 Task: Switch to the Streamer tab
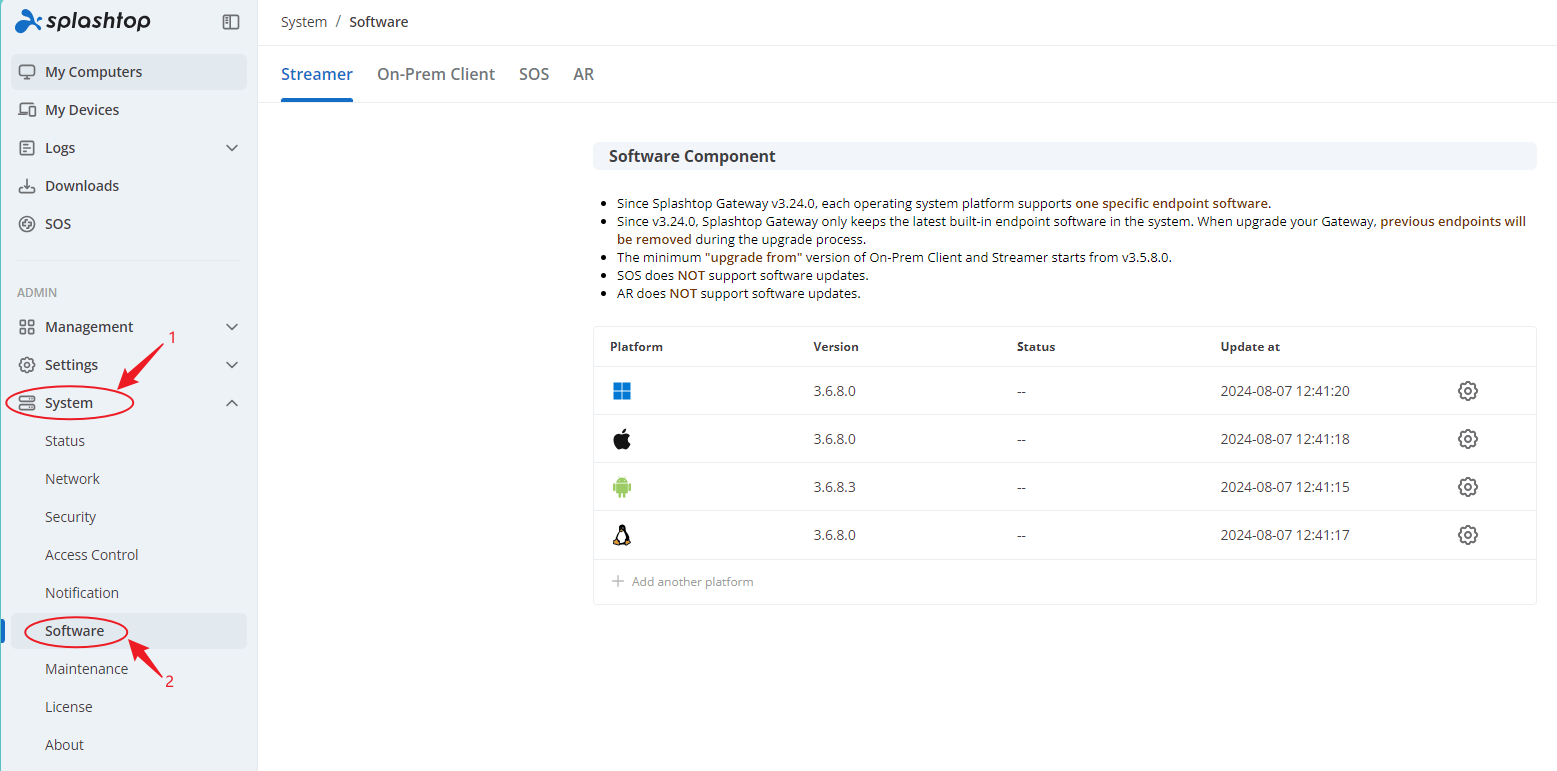(317, 74)
